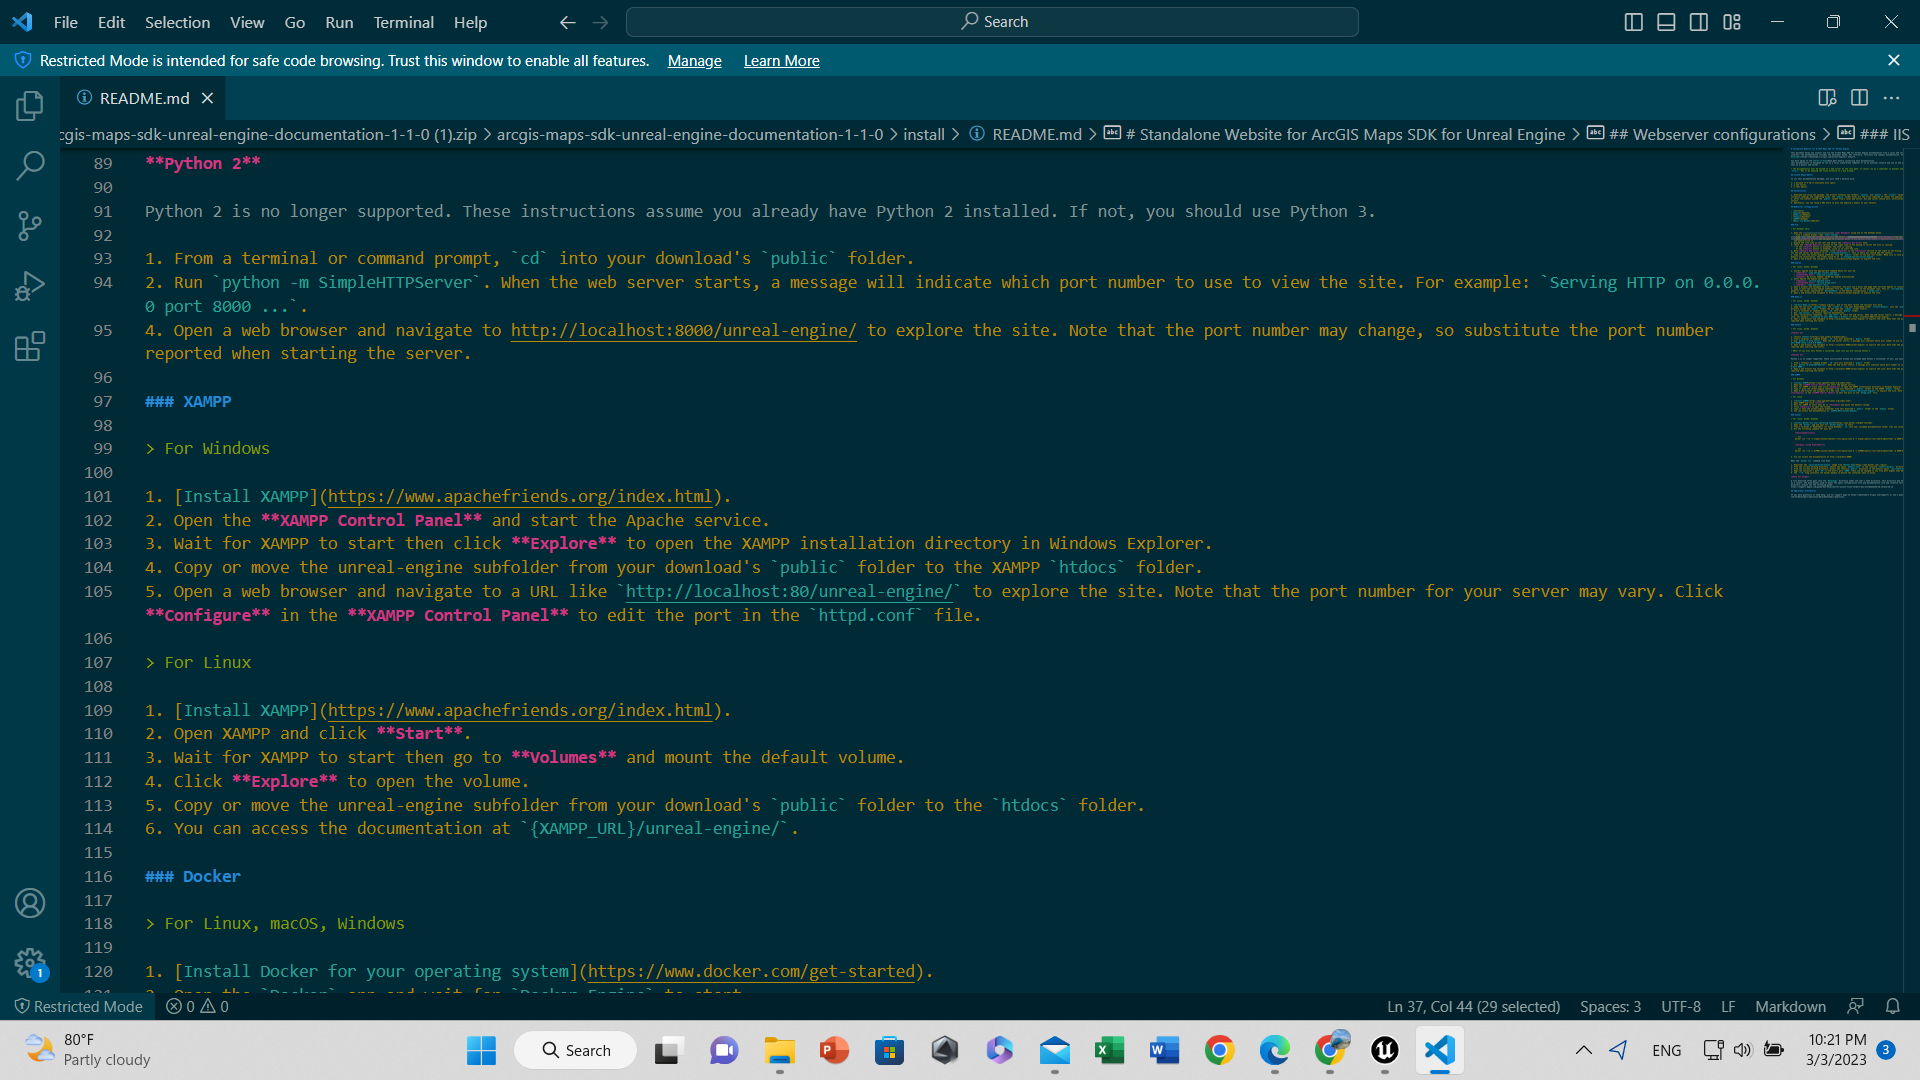Click the Learn More link in banner
Screen dimensions: 1920x1080
[781, 61]
